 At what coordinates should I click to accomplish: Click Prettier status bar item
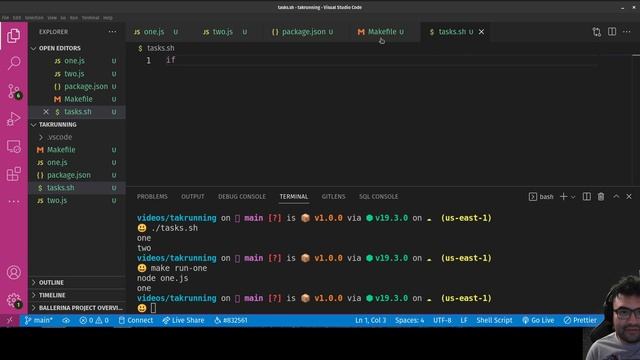click(580, 320)
